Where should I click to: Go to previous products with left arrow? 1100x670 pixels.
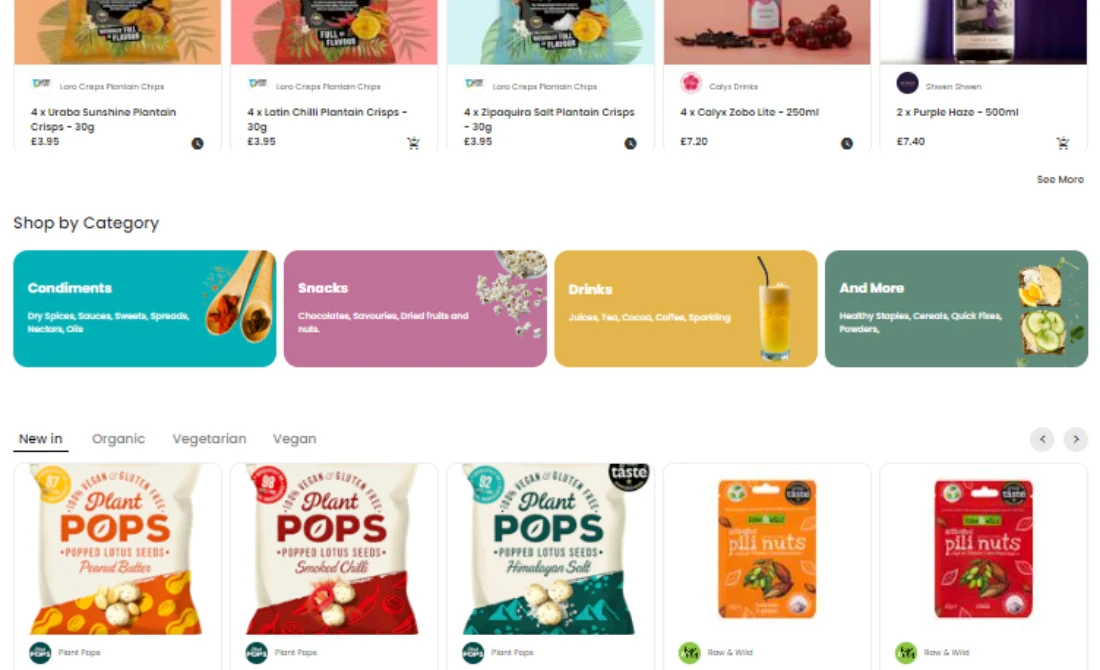(x=1042, y=439)
